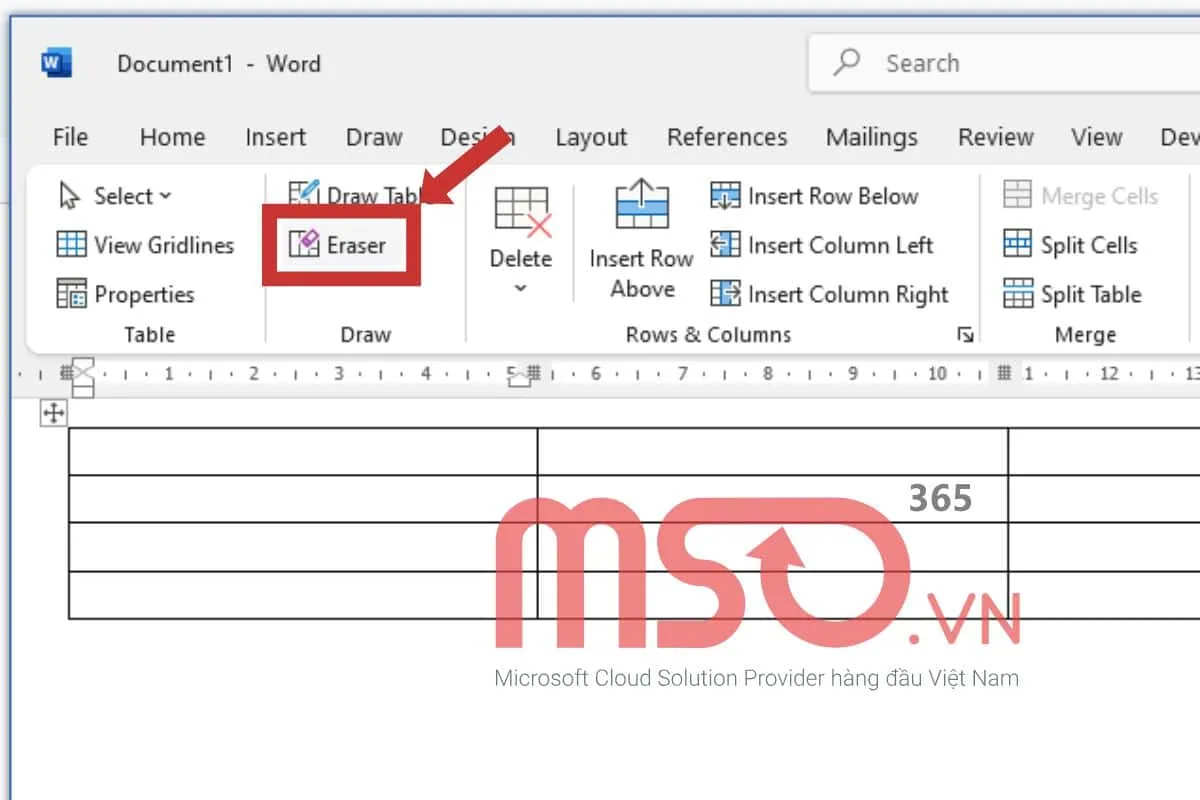Open Rows & Columns dialog launcher

[965, 335]
